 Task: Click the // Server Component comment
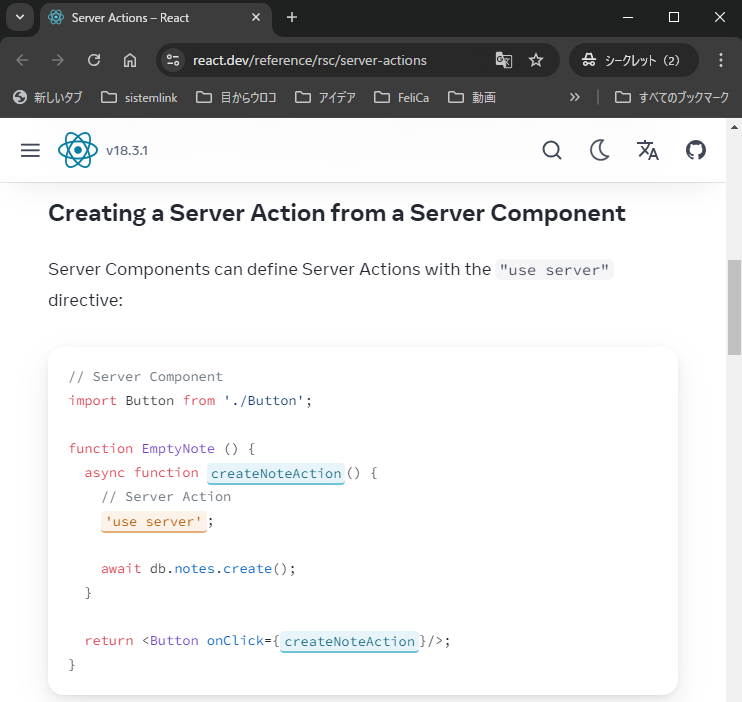coord(146,376)
